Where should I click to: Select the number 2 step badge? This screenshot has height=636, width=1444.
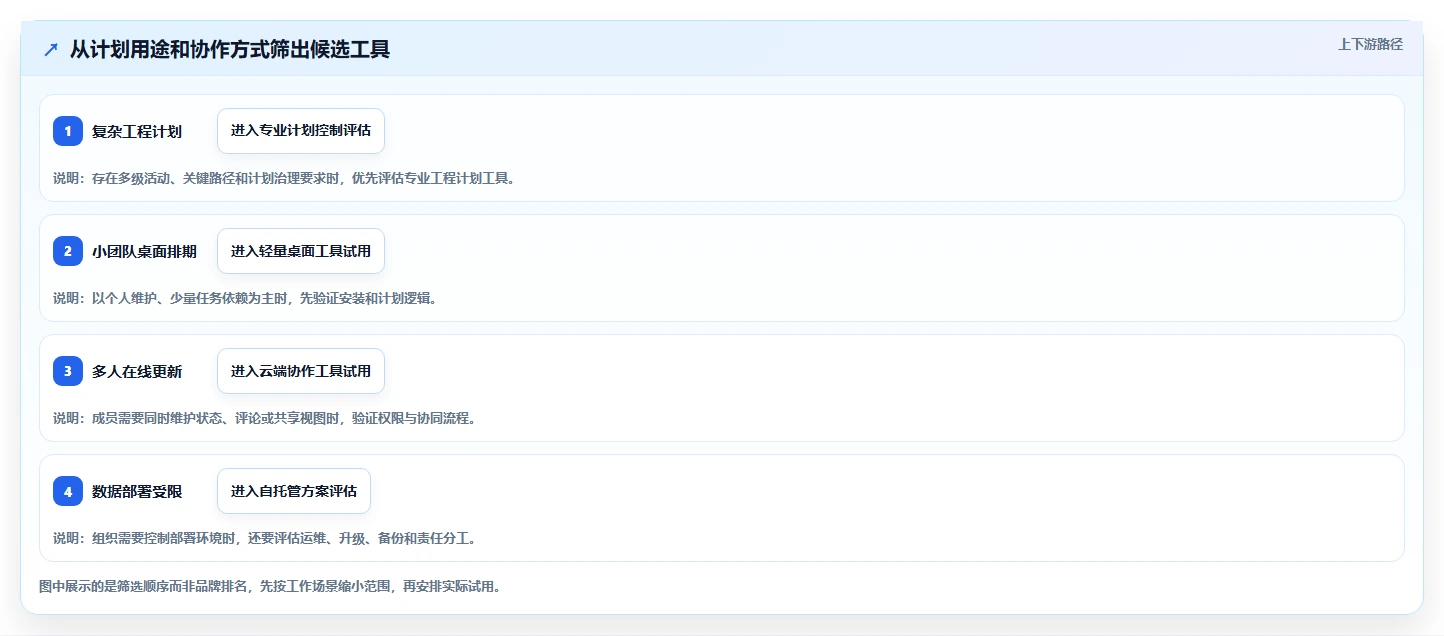click(68, 251)
